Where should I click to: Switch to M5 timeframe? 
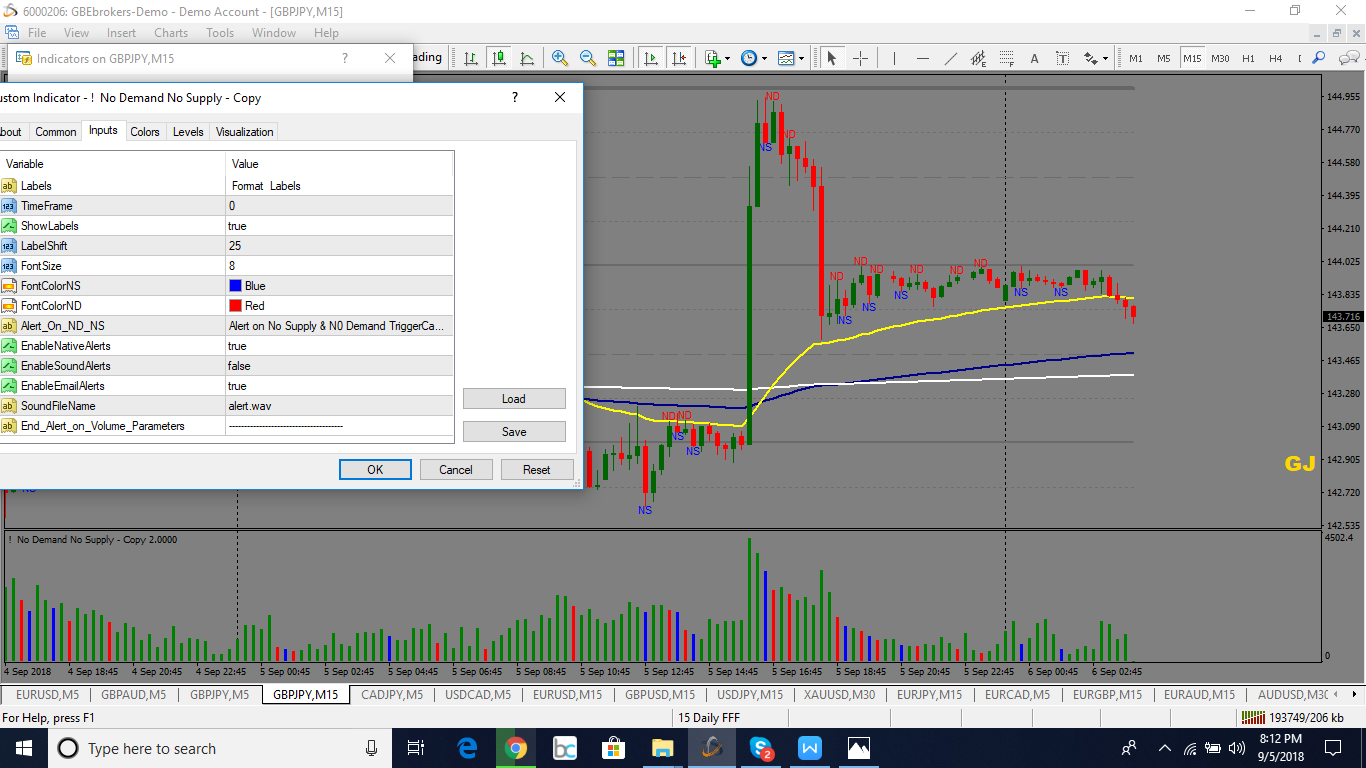click(1164, 58)
